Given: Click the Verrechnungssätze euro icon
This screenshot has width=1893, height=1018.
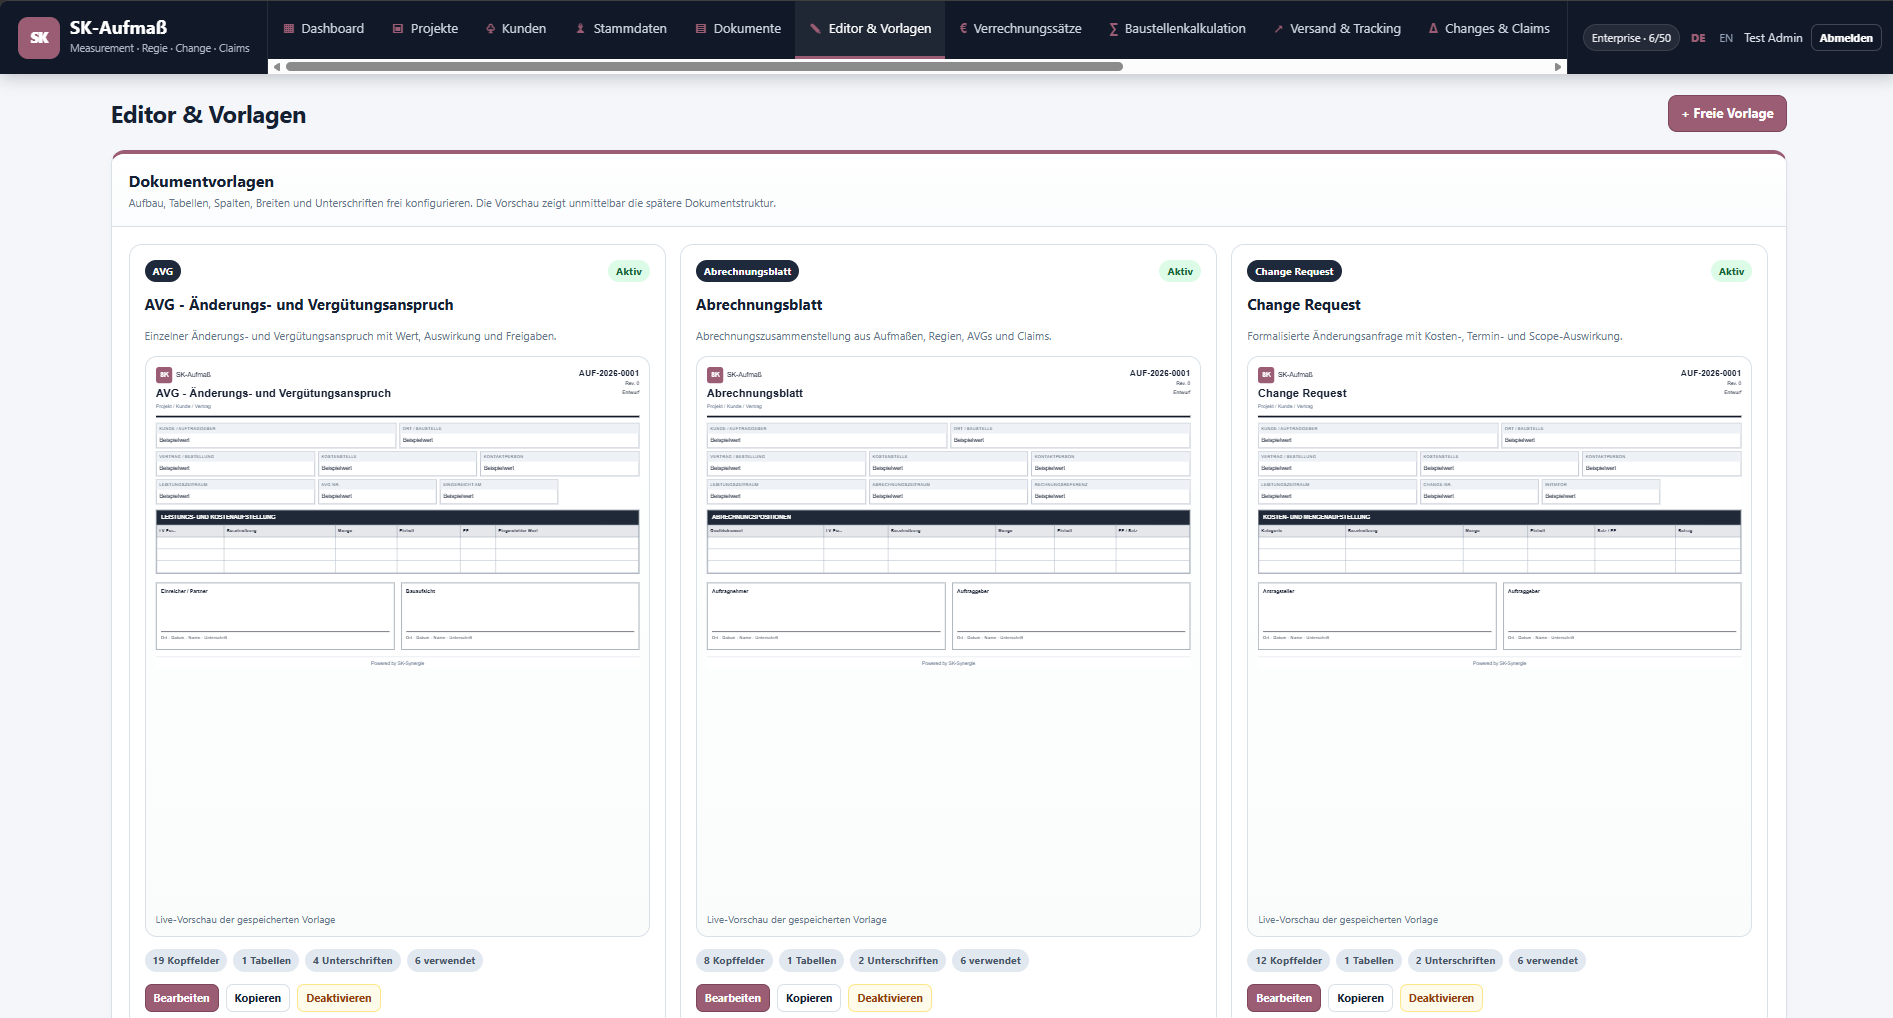Looking at the screenshot, I should pyautogui.click(x=963, y=29).
